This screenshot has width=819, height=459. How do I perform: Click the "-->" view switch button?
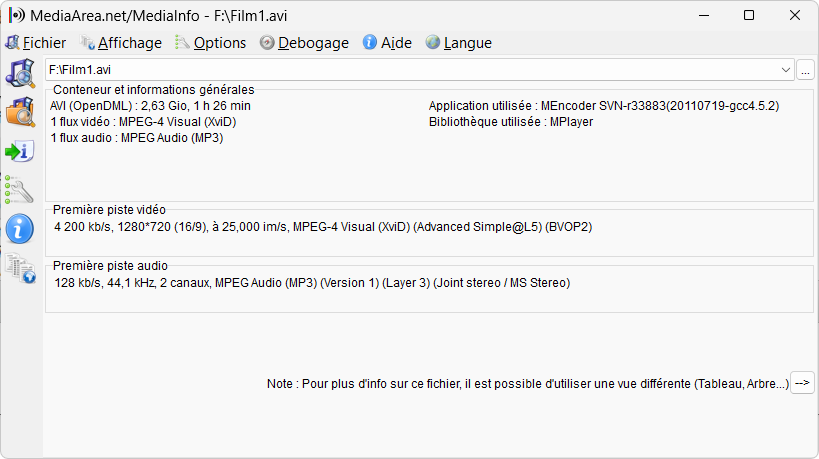pos(802,383)
